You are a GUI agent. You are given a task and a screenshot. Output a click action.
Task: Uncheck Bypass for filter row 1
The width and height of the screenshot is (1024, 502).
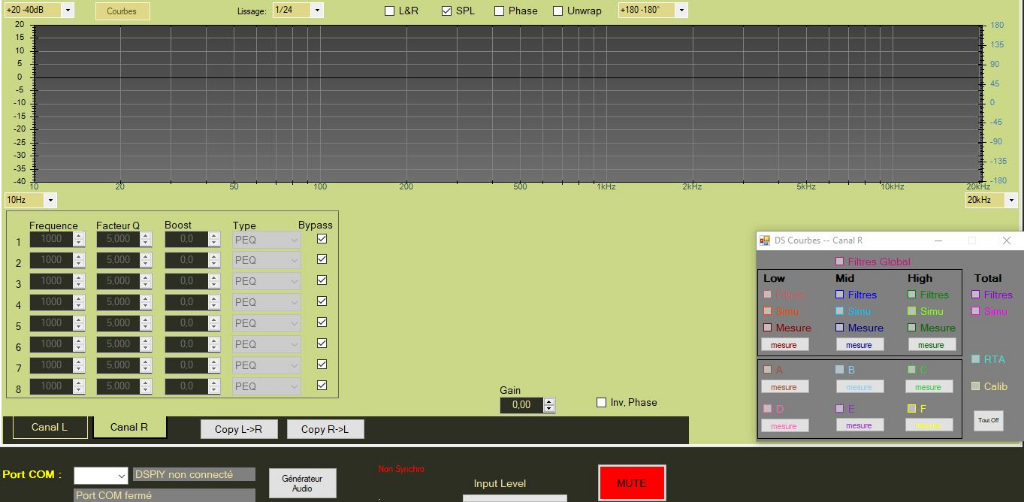tap(321, 240)
